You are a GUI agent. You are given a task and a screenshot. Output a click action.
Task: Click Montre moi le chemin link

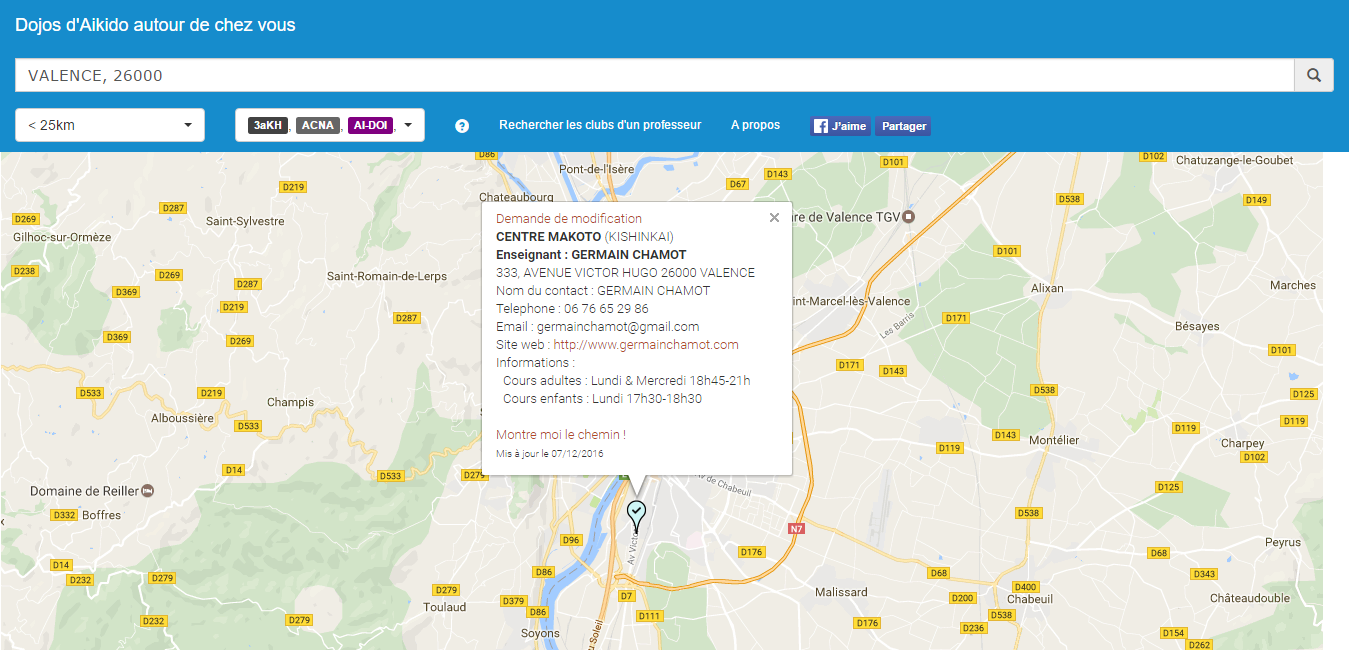(561, 434)
